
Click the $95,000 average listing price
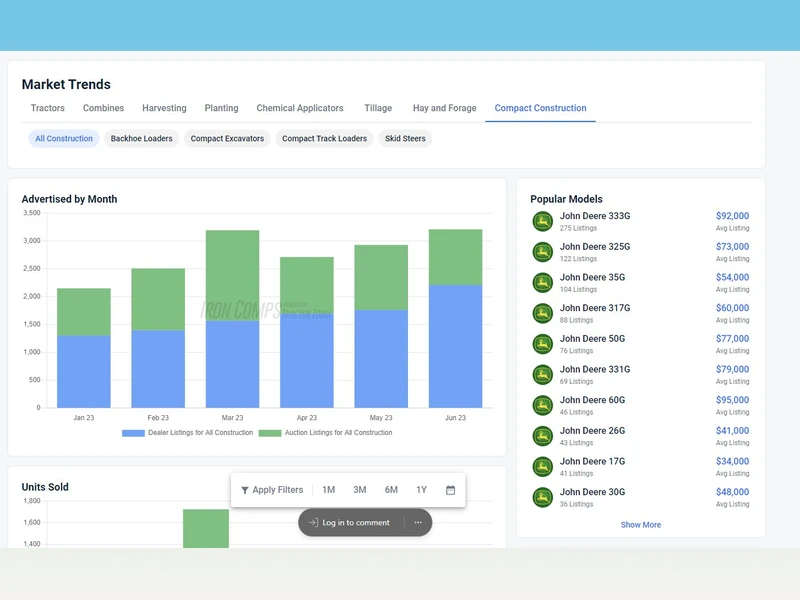732,399
